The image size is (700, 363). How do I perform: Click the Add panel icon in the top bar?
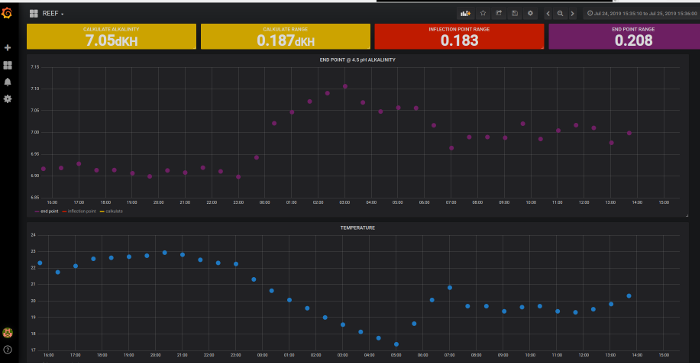466,13
